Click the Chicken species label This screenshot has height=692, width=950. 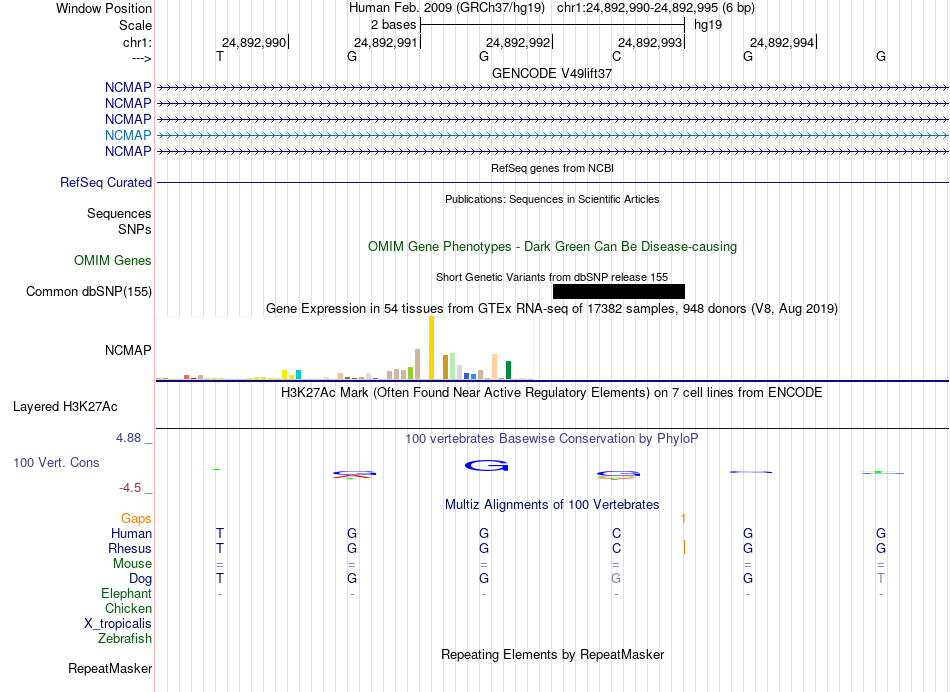tap(128, 608)
